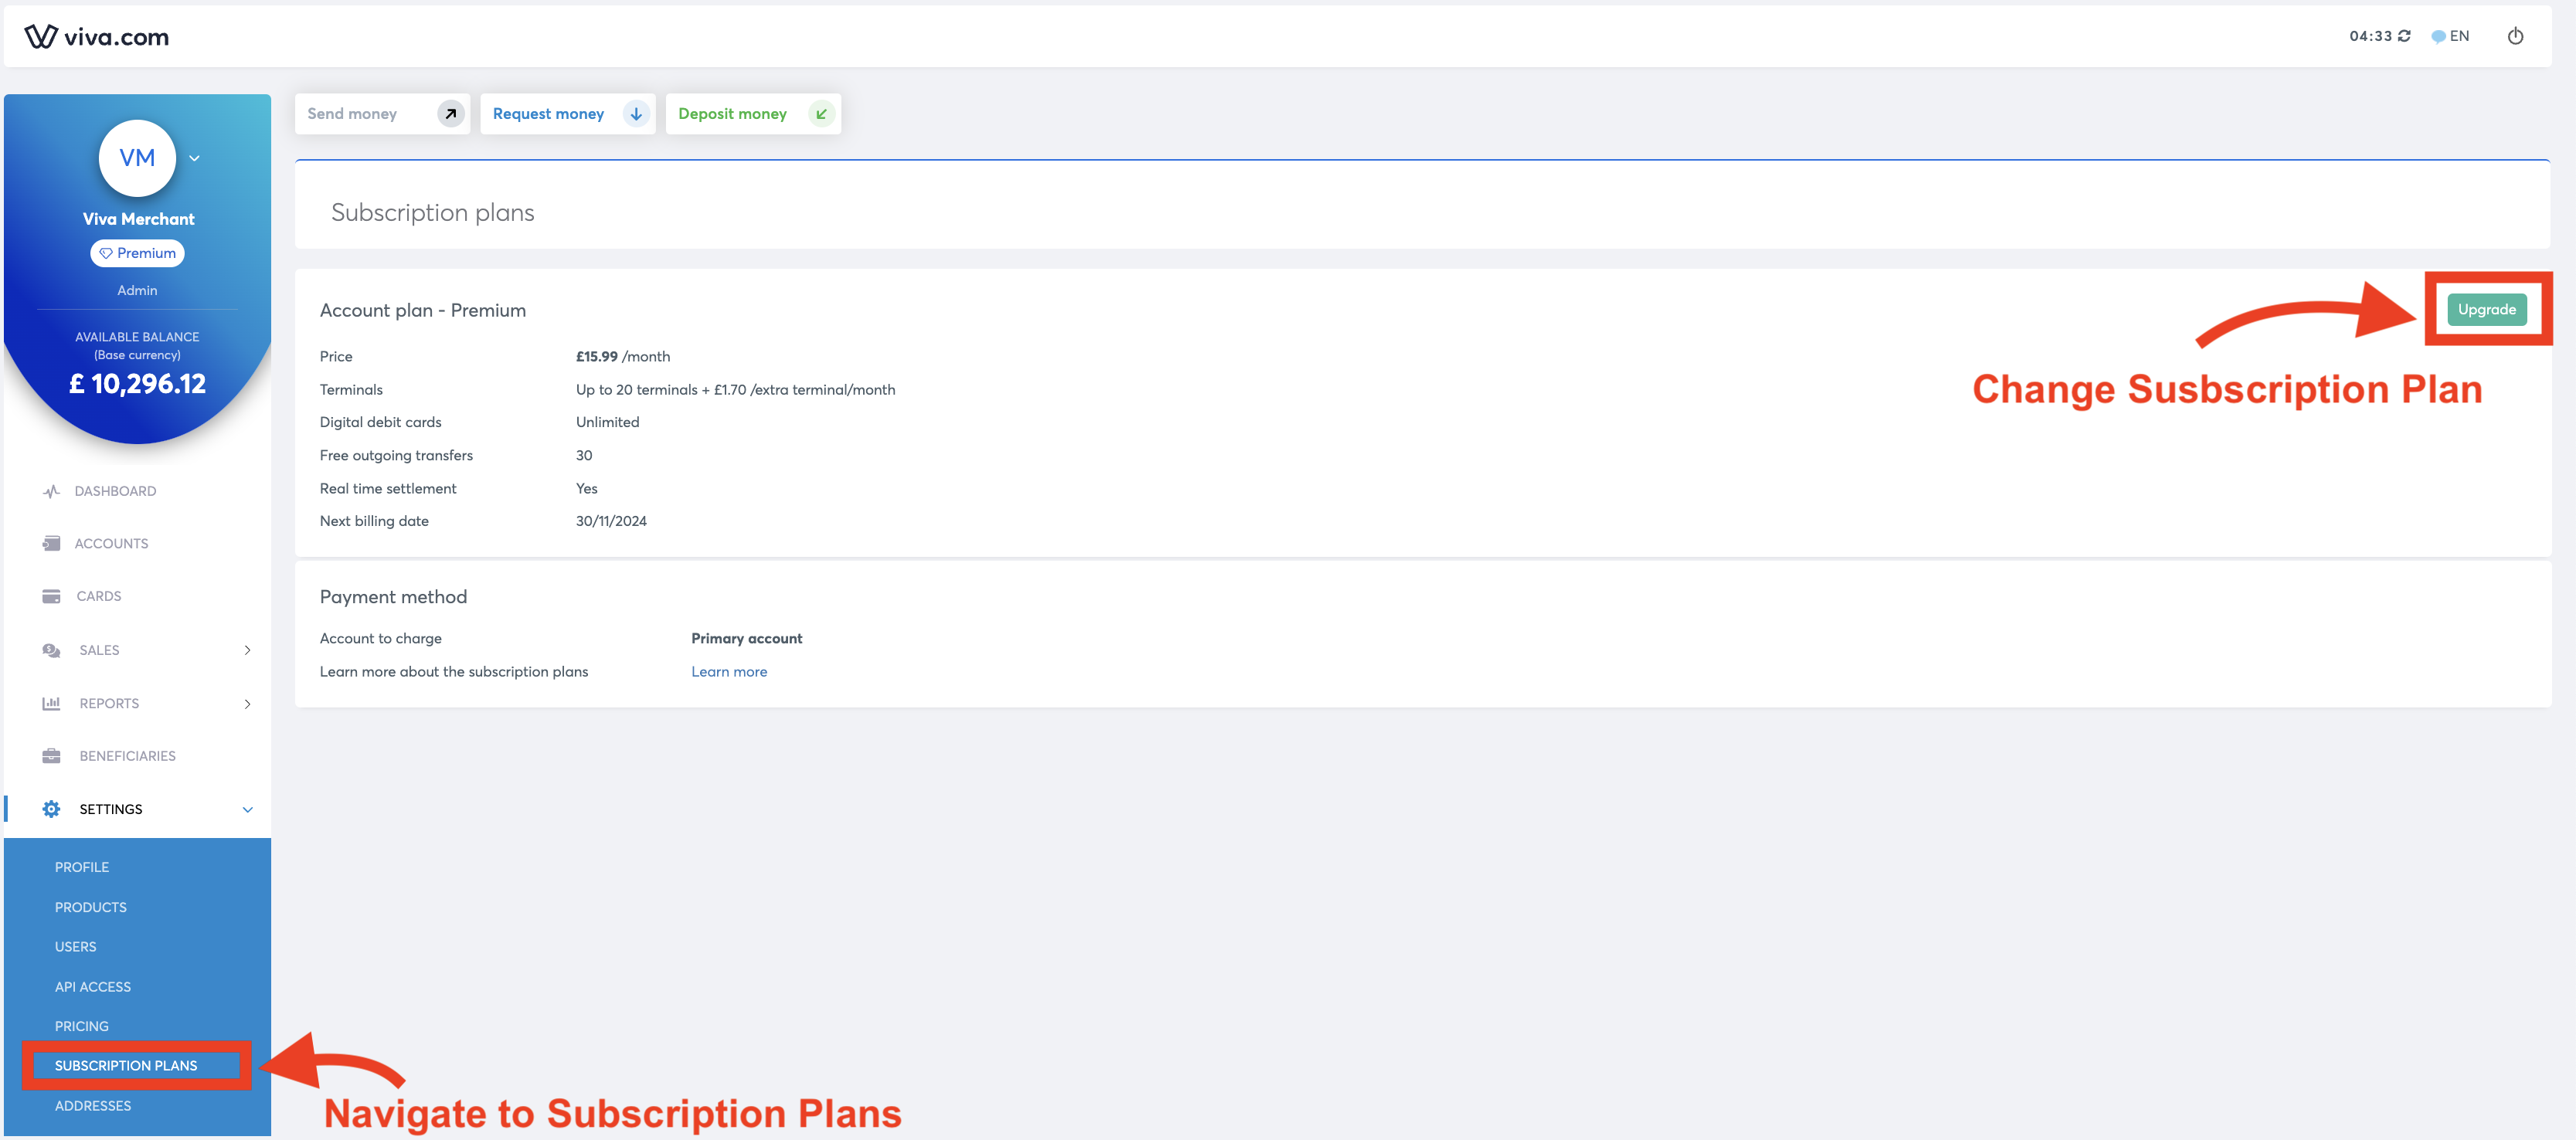Image resolution: width=2576 pixels, height=1140 pixels.
Task: Click the Profile settings menu item
Action: [83, 867]
